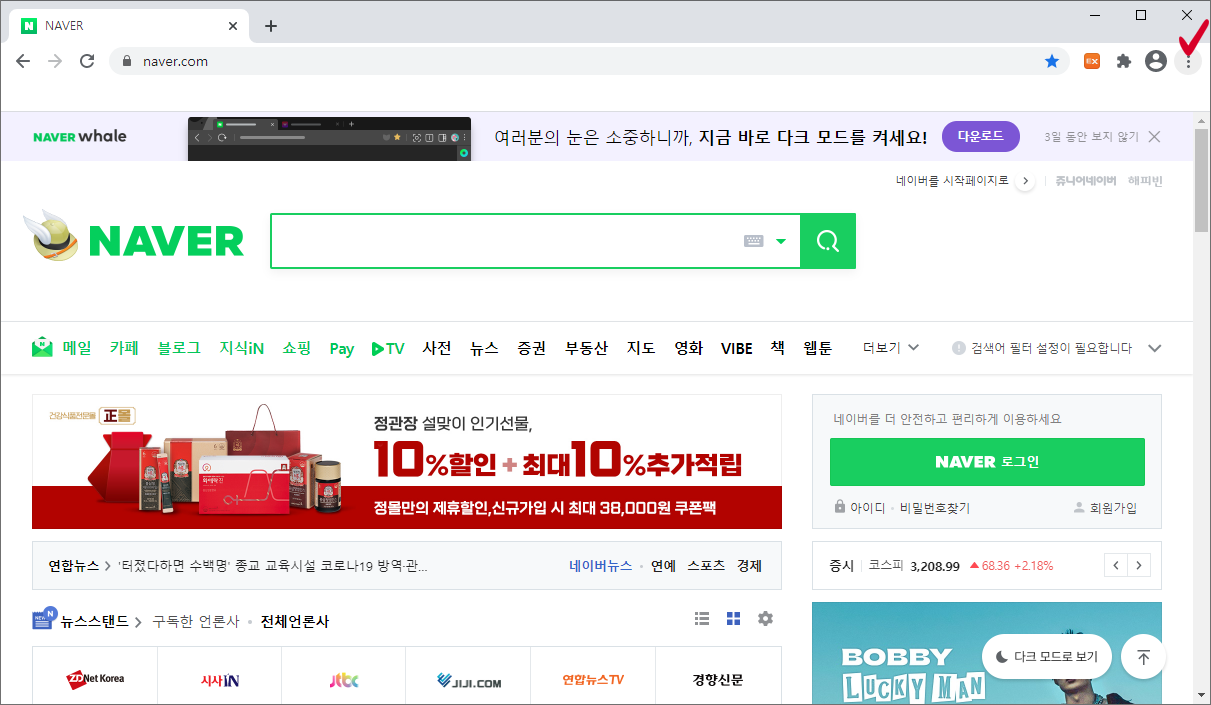Open the 지식iN menu
Screen dimensions: 1211x705
[242, 348]
